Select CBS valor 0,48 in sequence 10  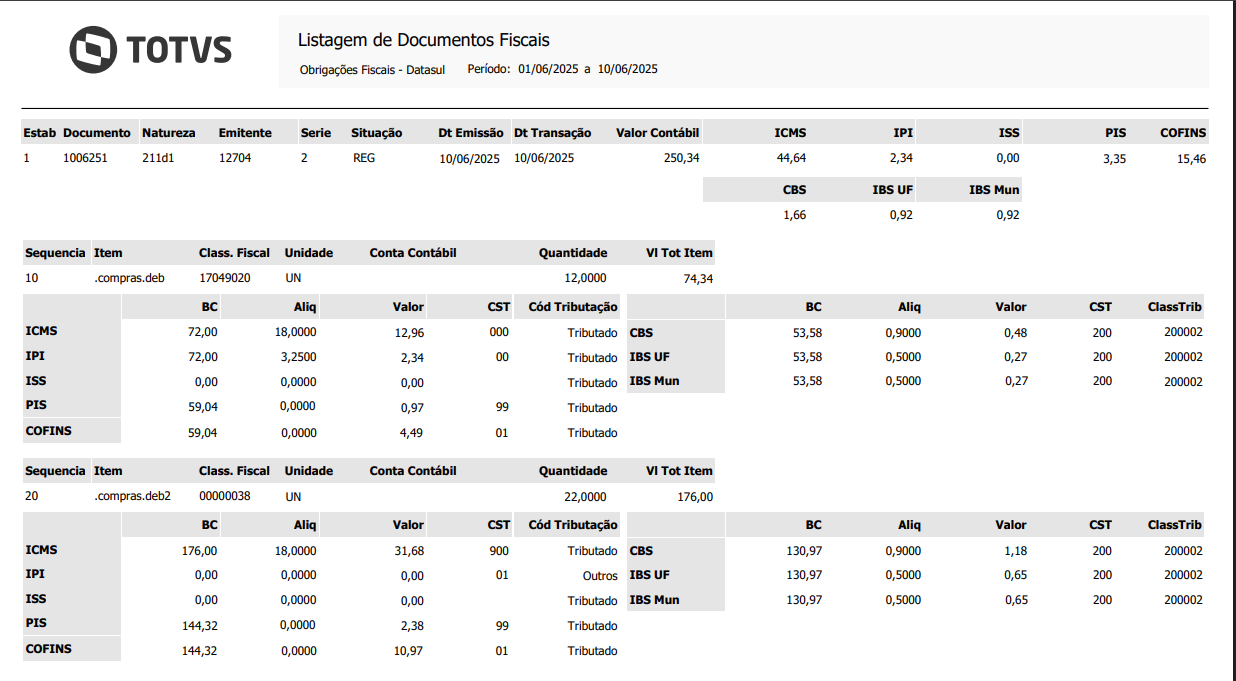pos(1015,333)
